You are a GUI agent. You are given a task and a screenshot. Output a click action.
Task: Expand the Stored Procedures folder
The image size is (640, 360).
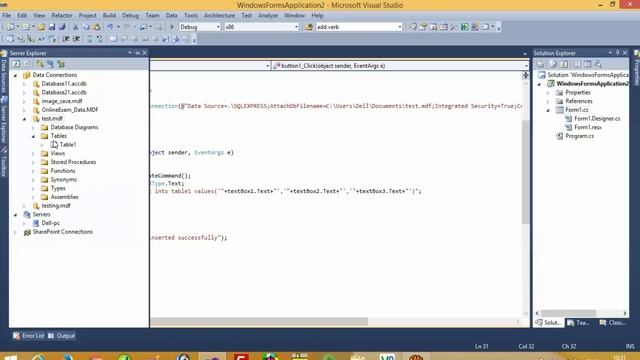tap(34, 162)
